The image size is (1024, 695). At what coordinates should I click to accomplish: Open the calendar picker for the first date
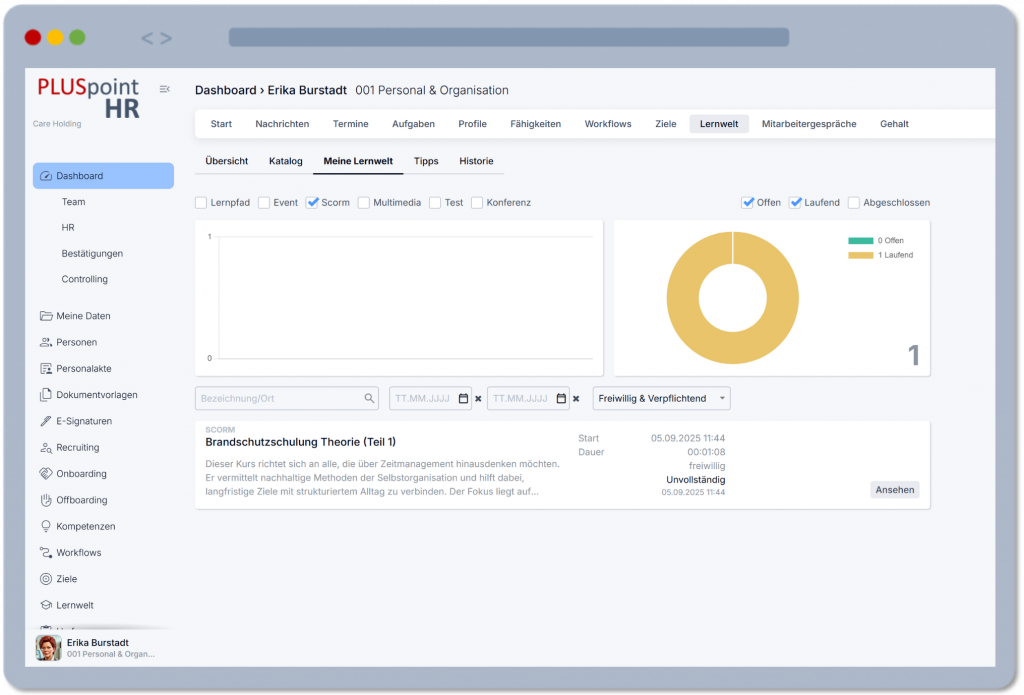point(462,398)
